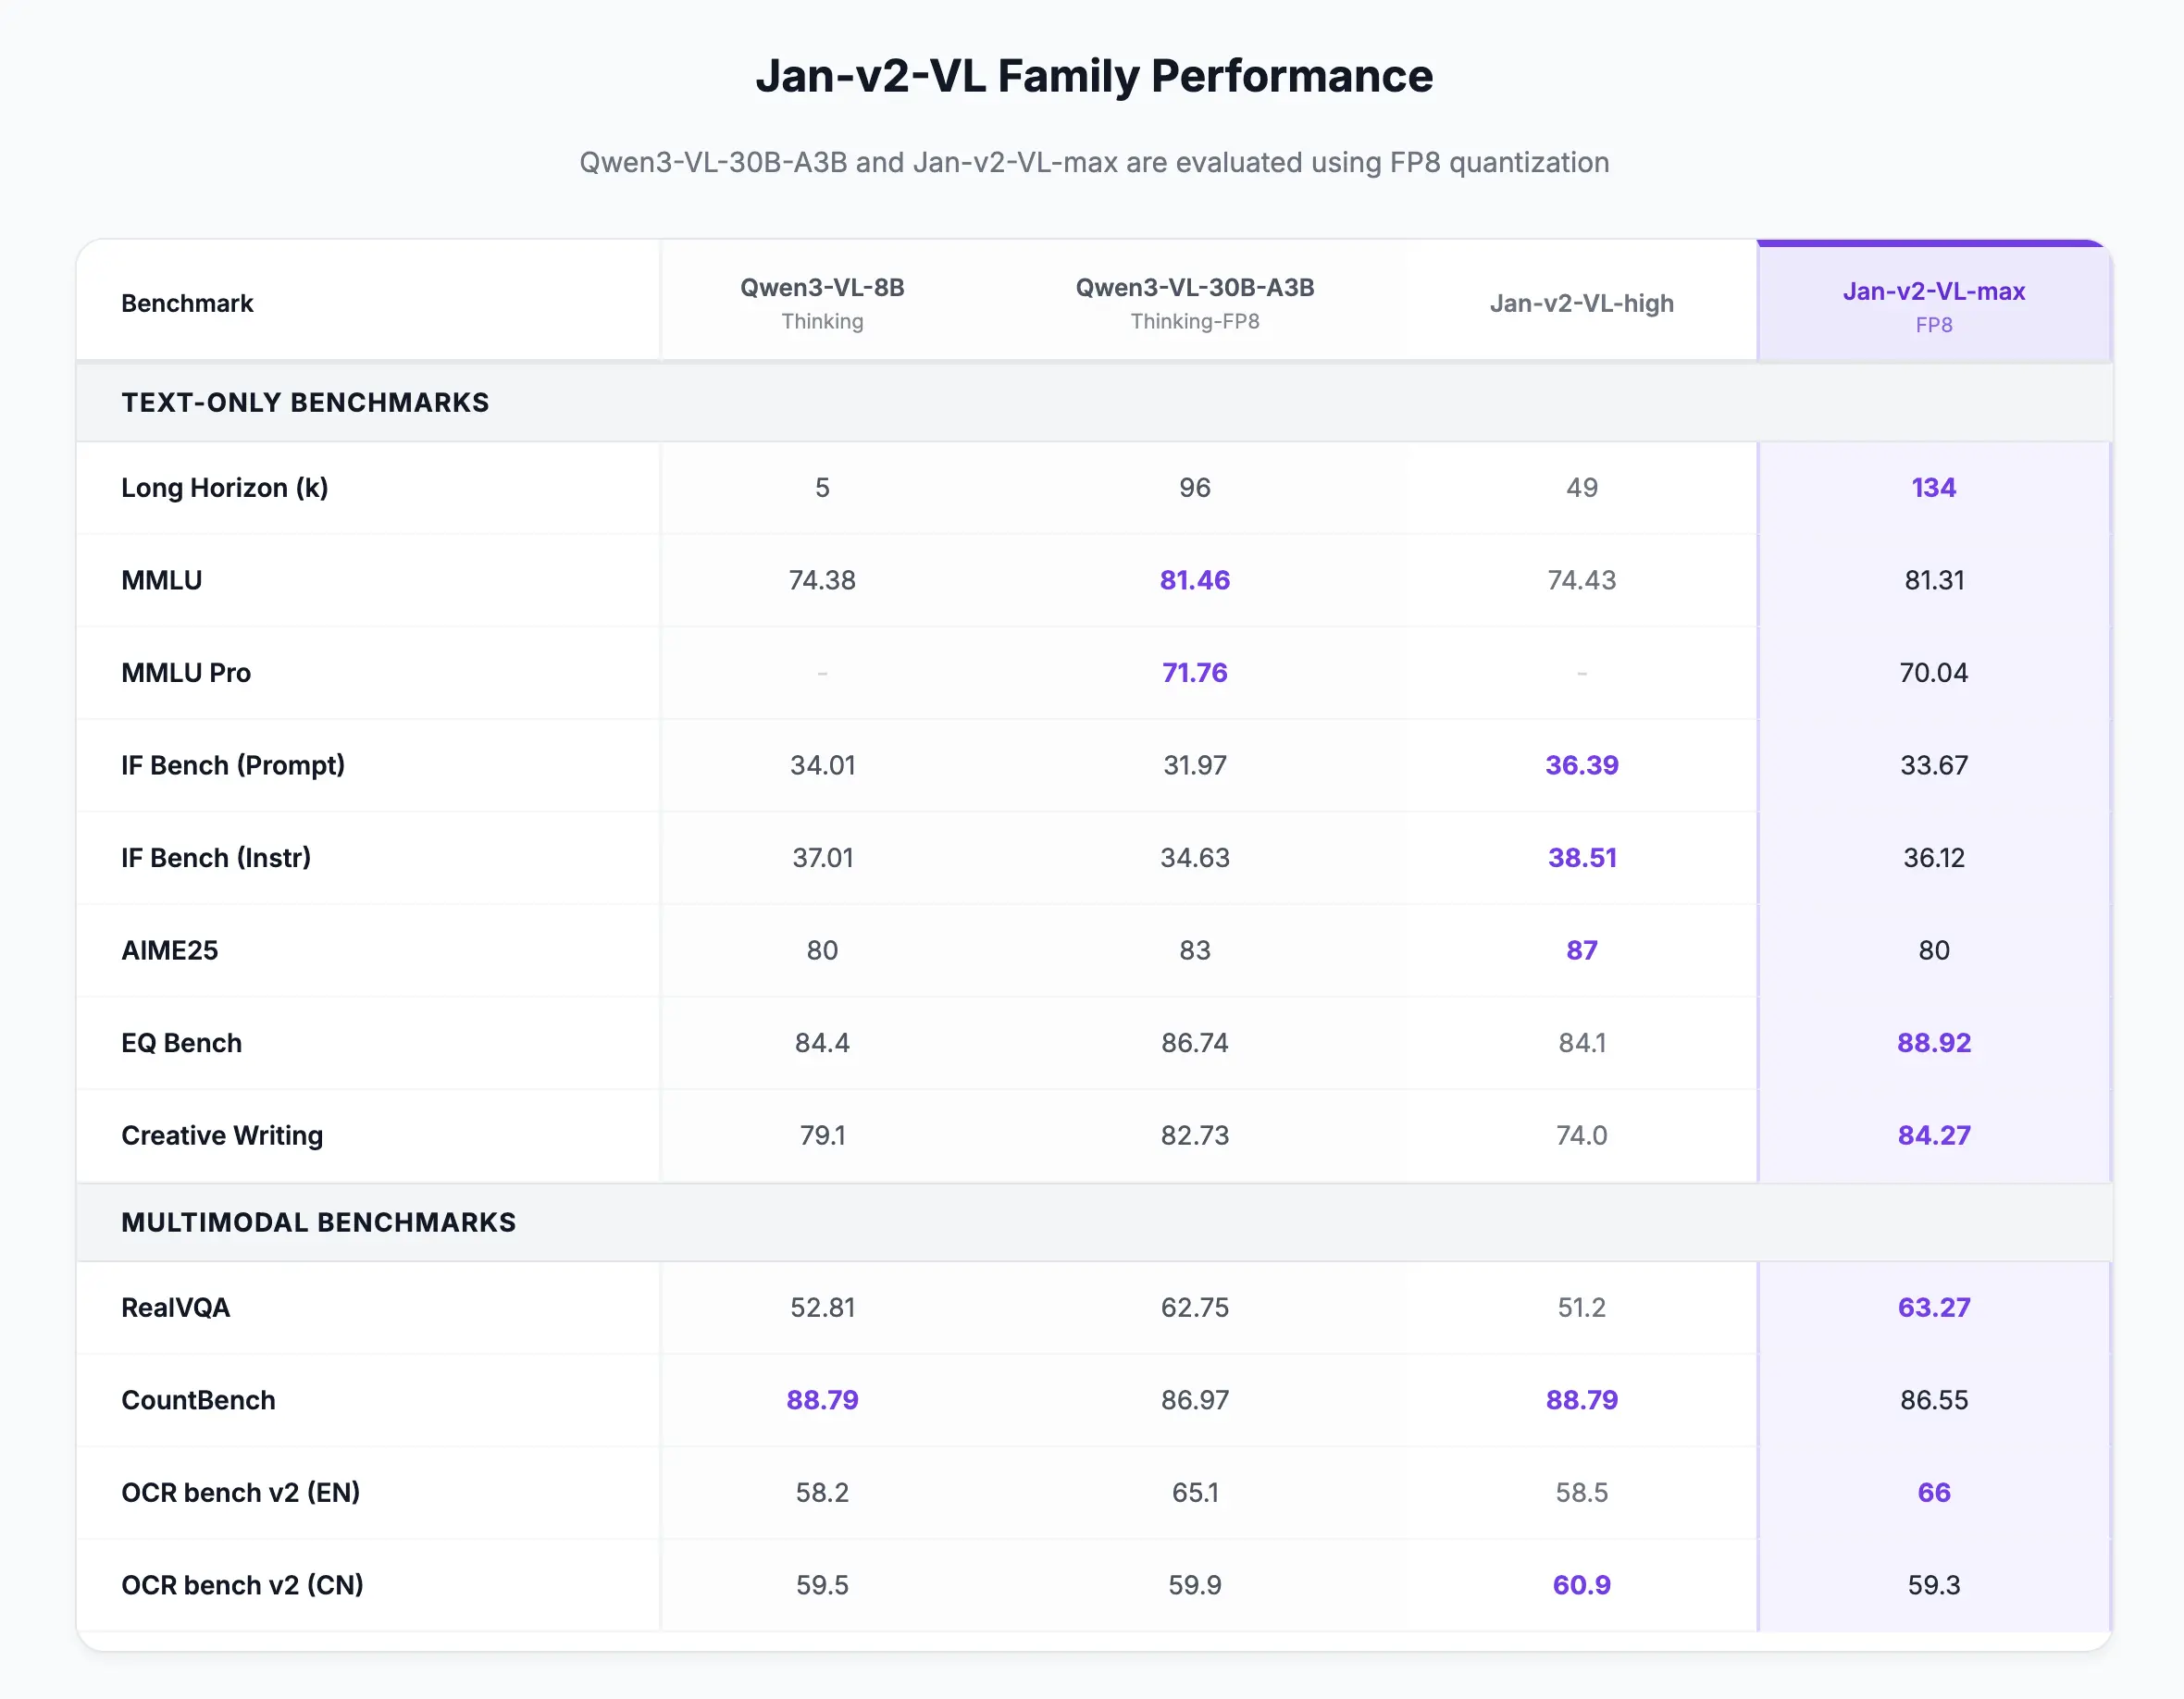Screen dimensions: 2184x1699
Task: Click the Long Horizon (k) row label
Action: pyautogui.click(x=224, y=488)
